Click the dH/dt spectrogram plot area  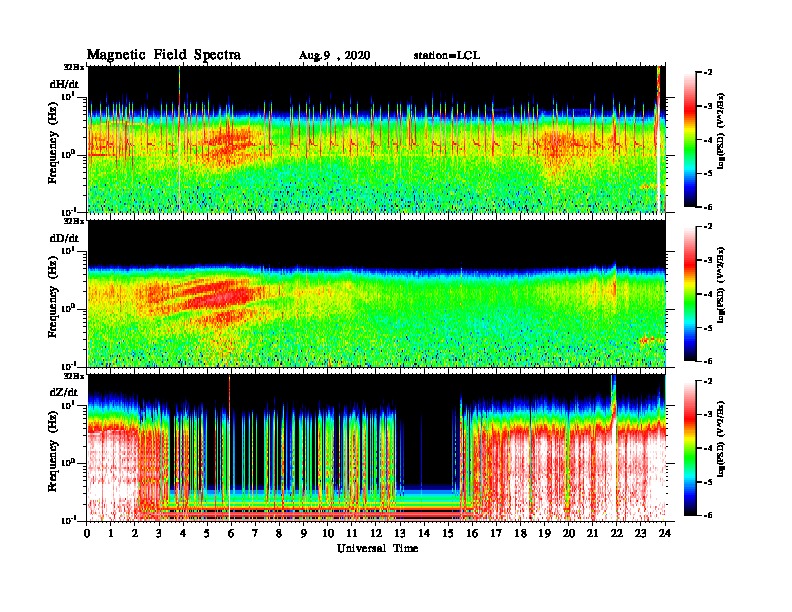click(x=377, y=139)
